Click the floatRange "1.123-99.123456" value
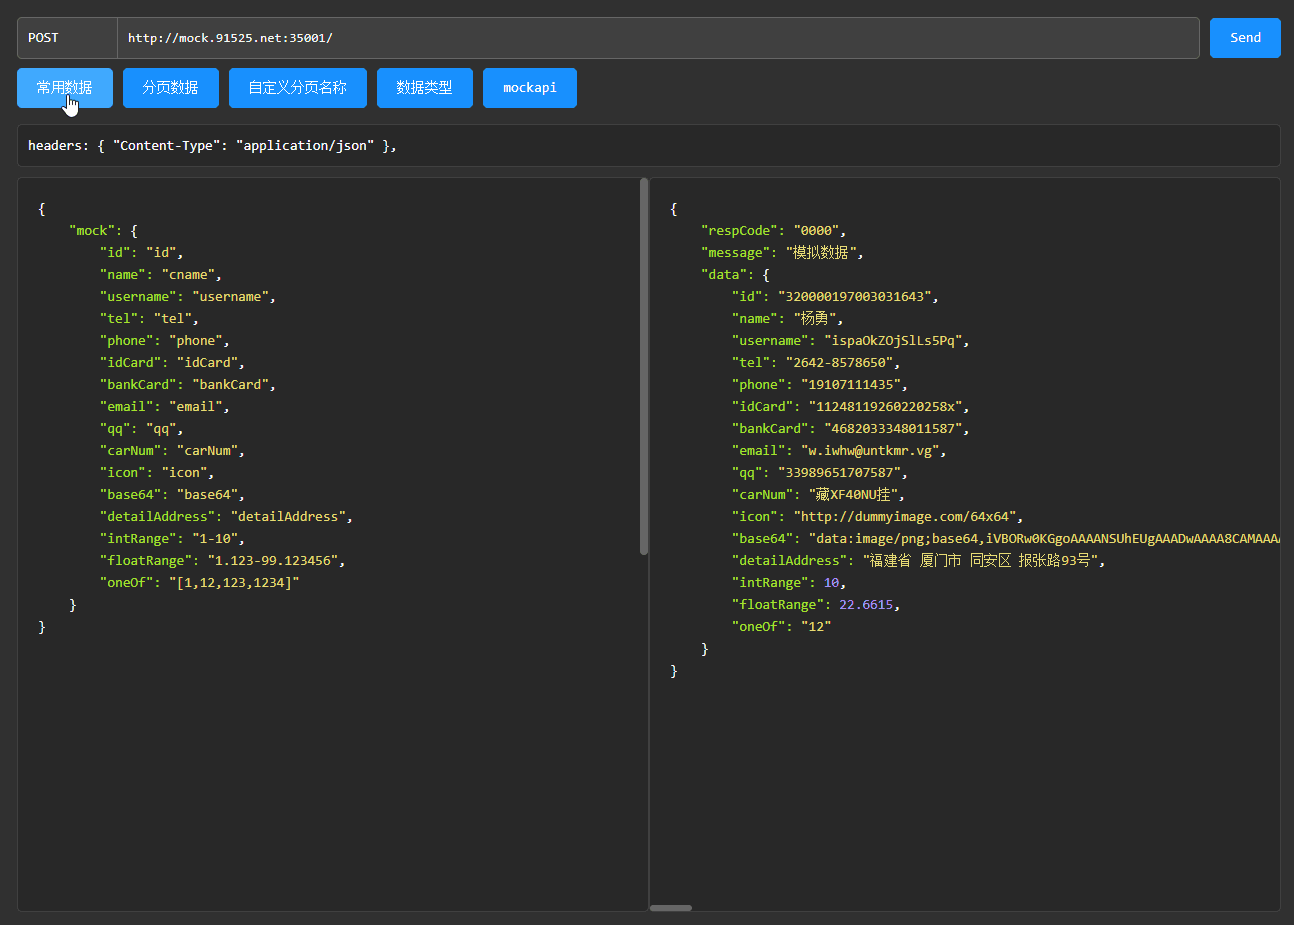This screenshot has height=925, width=1294. (273, 561)
